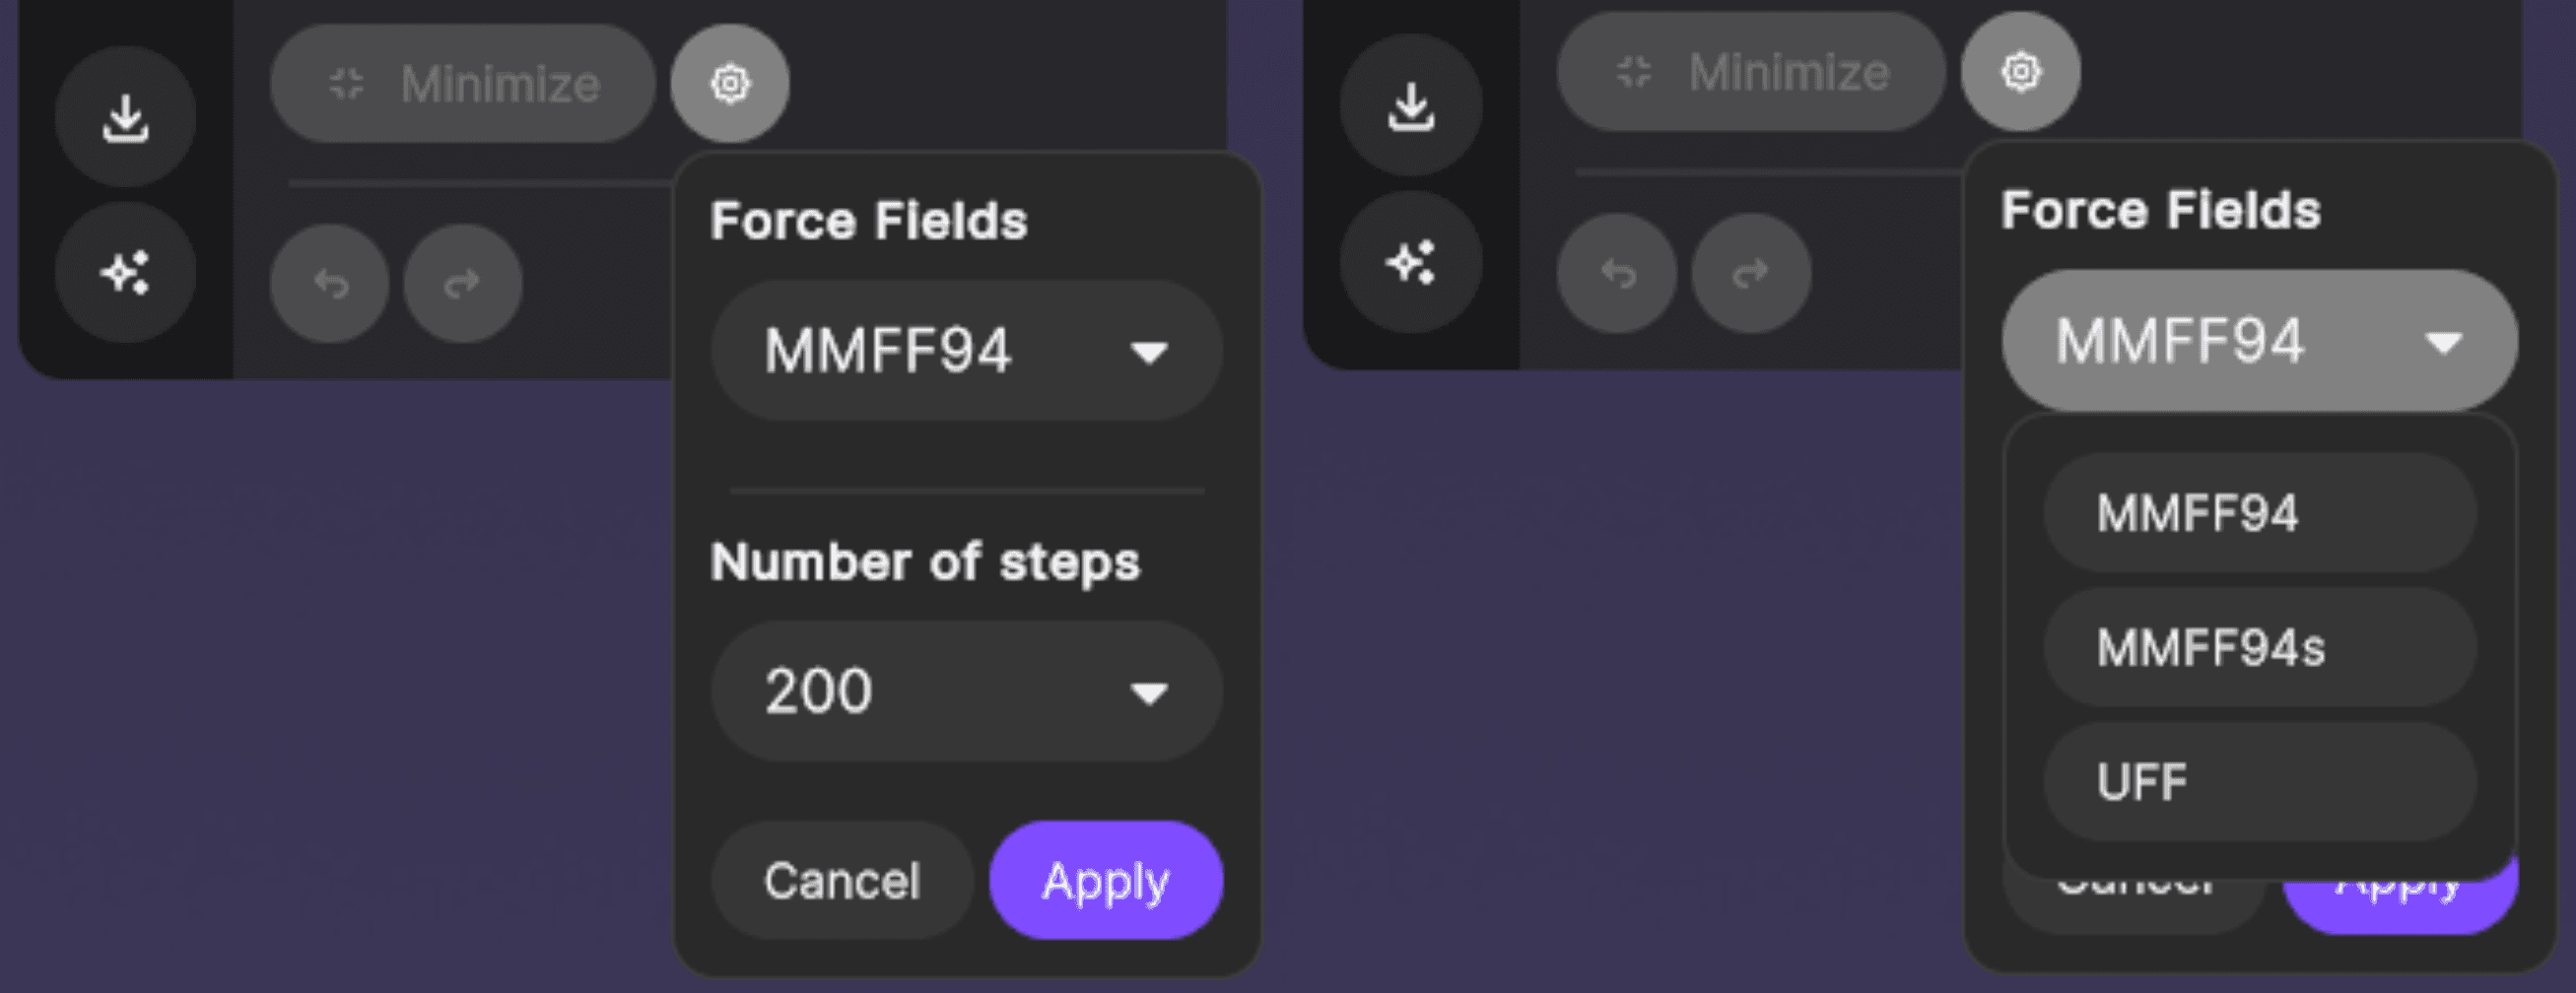The width and height of the screenshot is (2576, 993).
Task: Select the MMFF94 option in the open list
Action: click(2259, 513)
